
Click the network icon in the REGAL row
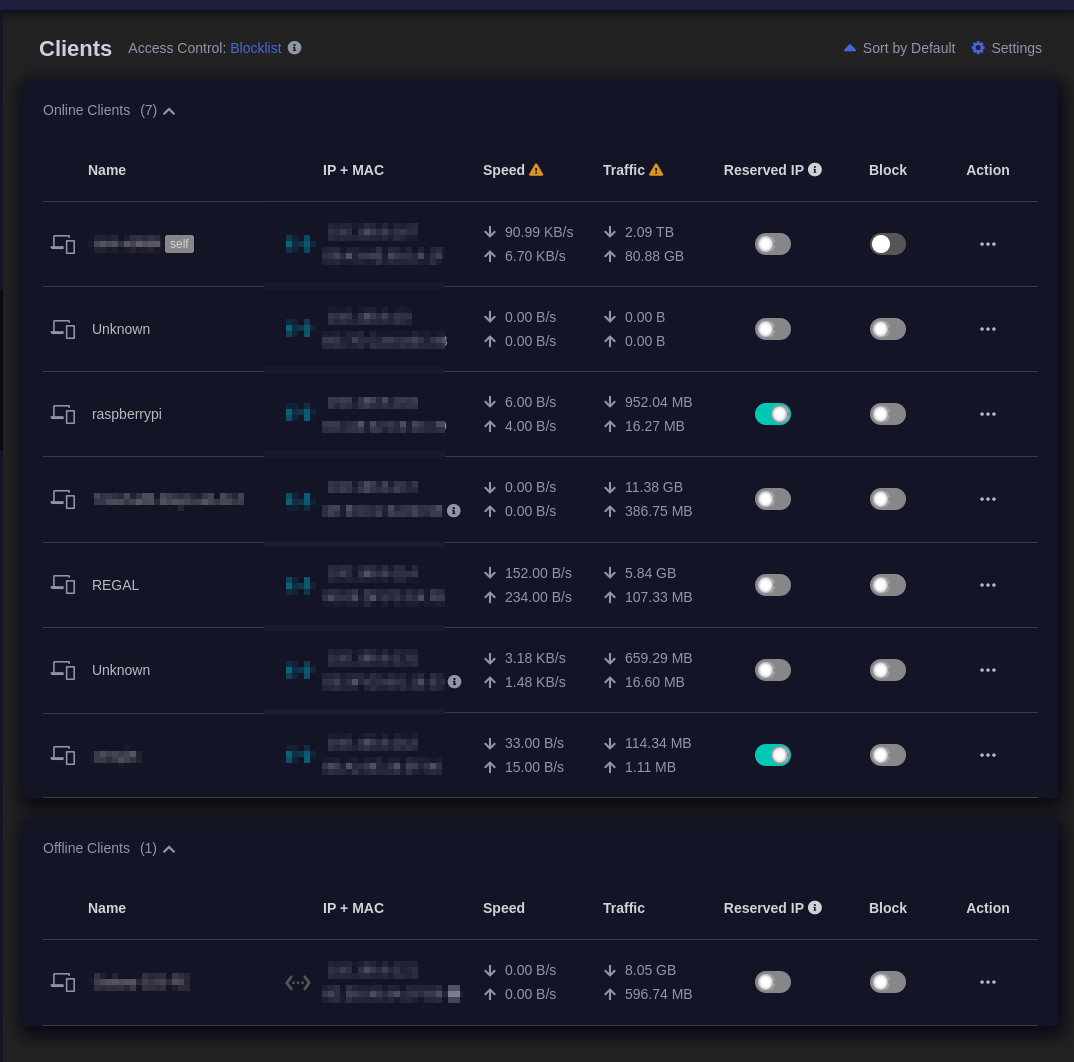(x=299, y=584)
